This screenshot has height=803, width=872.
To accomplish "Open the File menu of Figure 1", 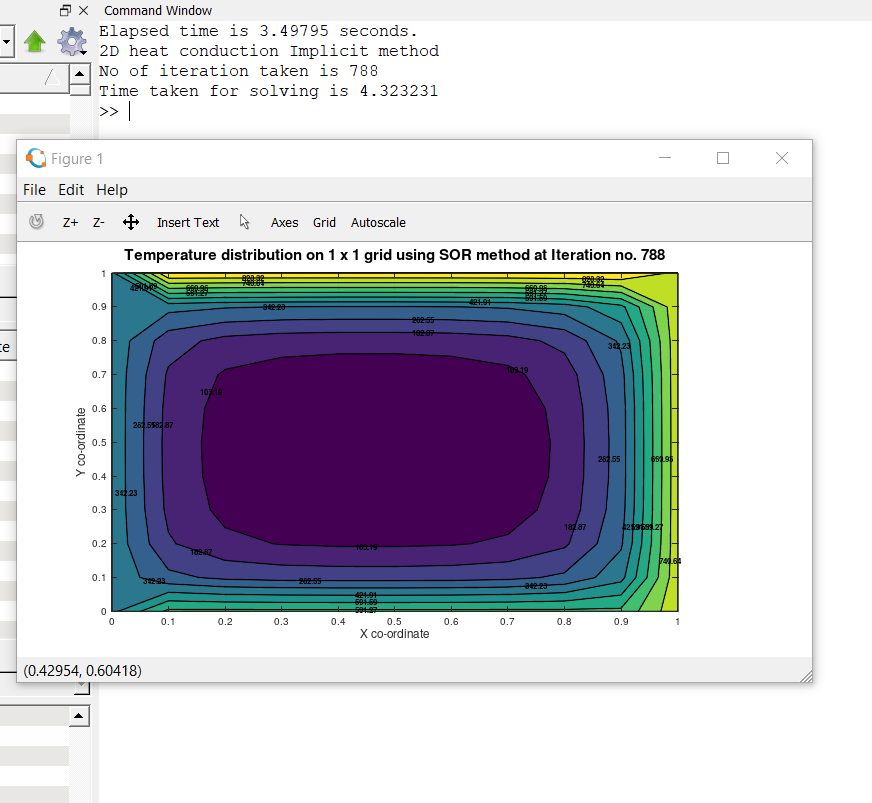I will click(34, 190).
